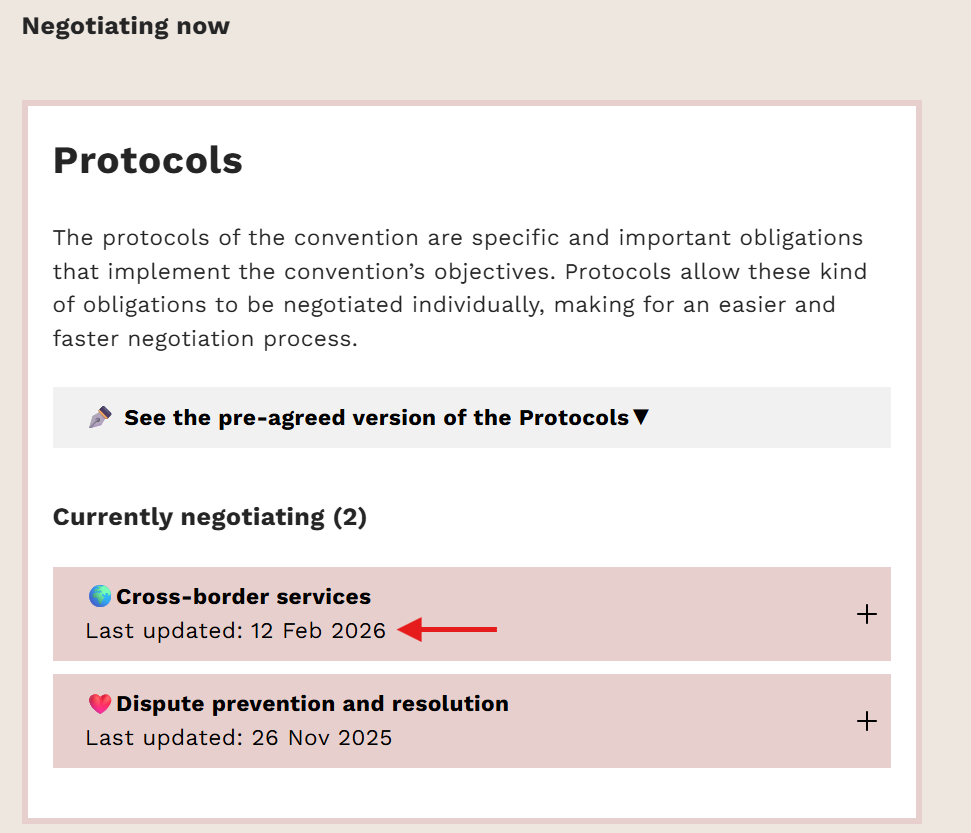Click the plus icon on Cross-border services row
971x833 pixels.
click(x=867, y=614)
